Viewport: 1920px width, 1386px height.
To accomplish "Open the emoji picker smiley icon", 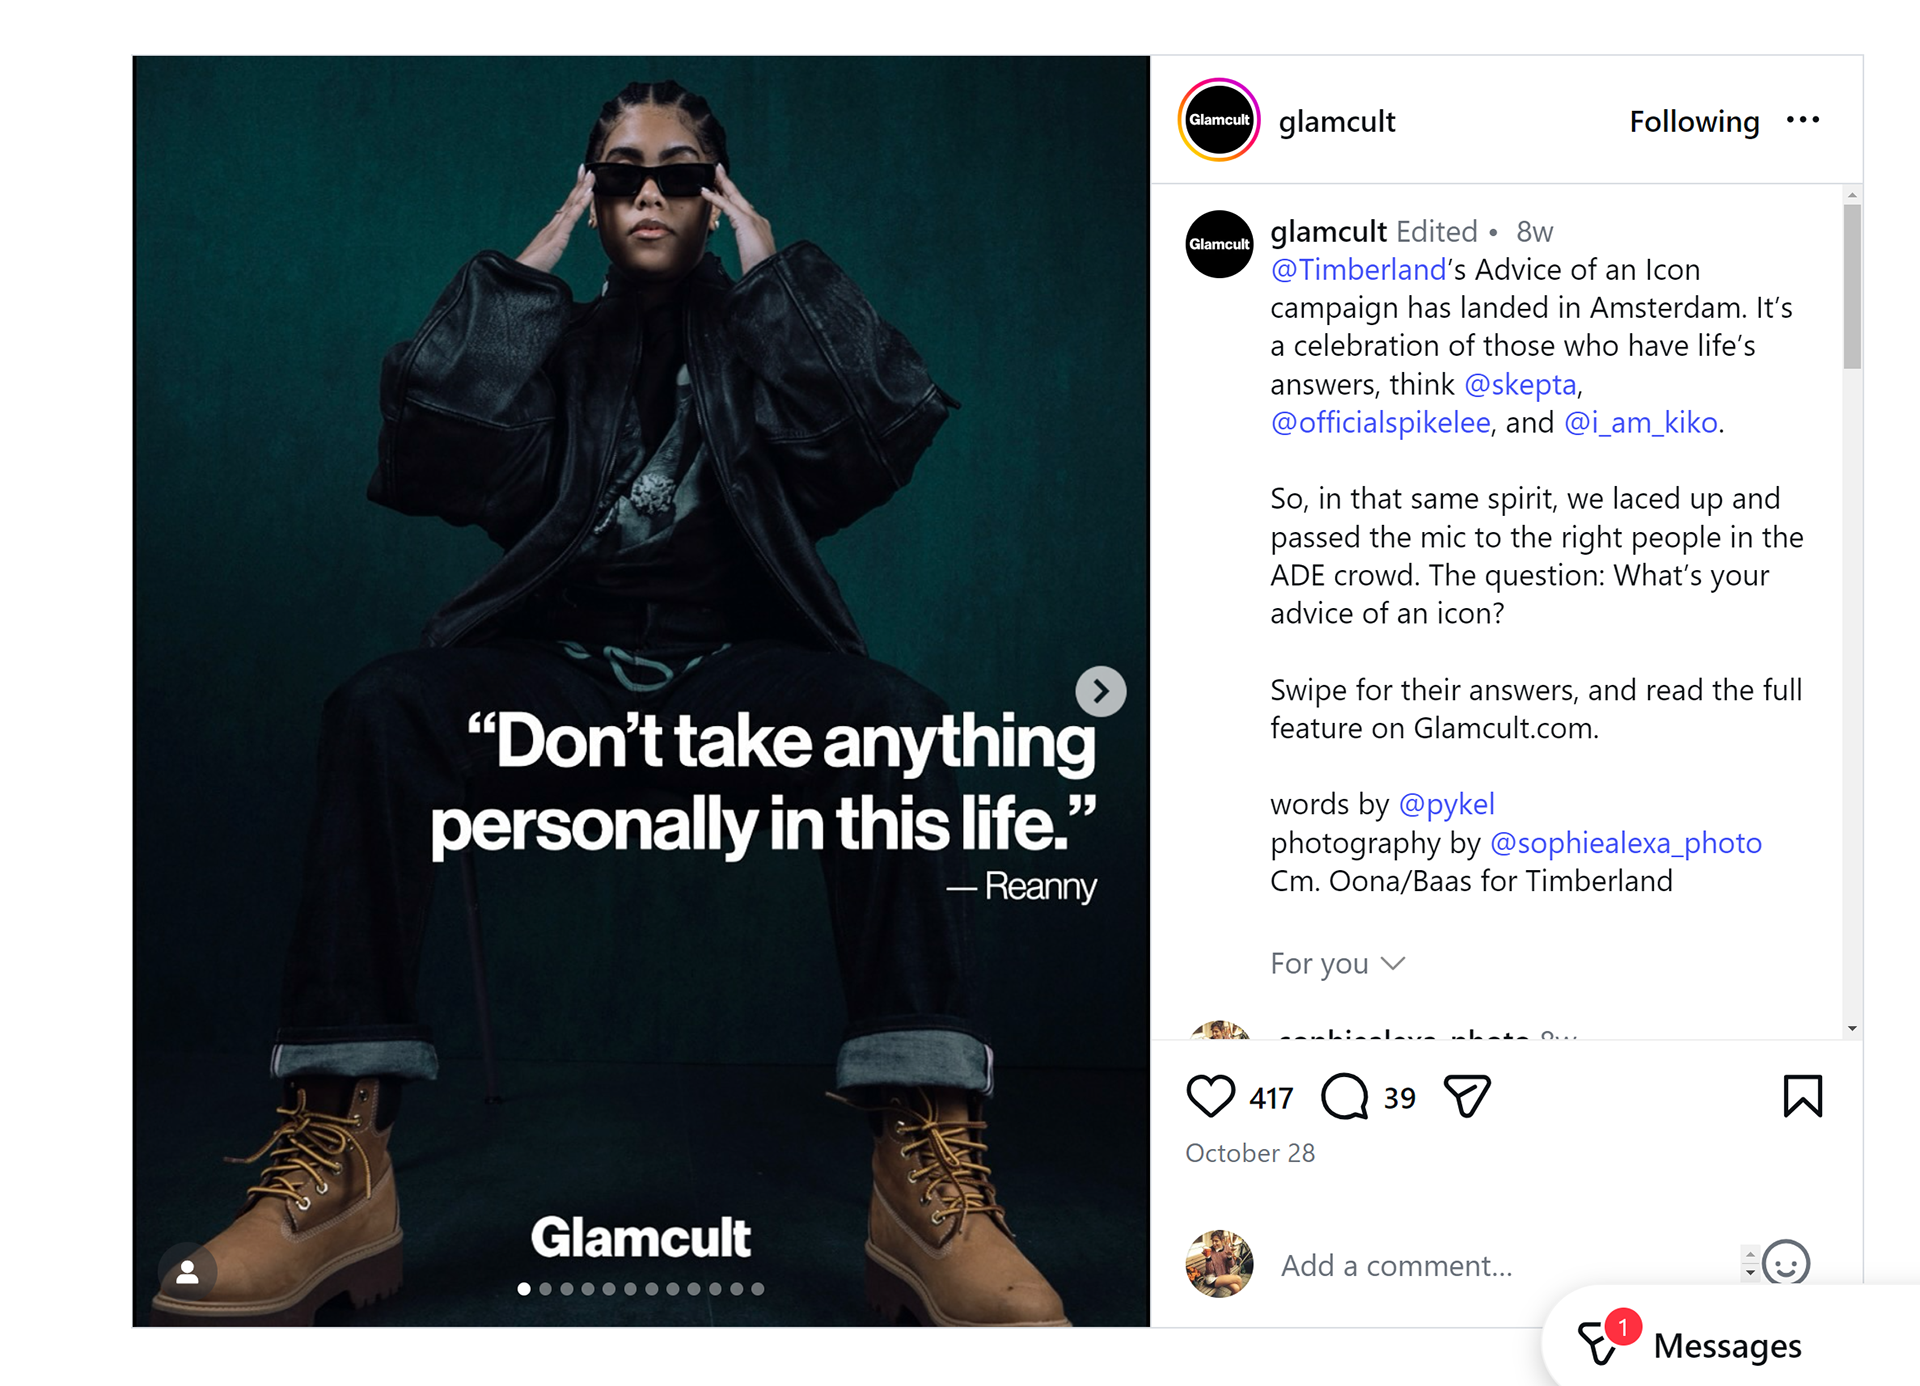I will pos(1786,1264).
